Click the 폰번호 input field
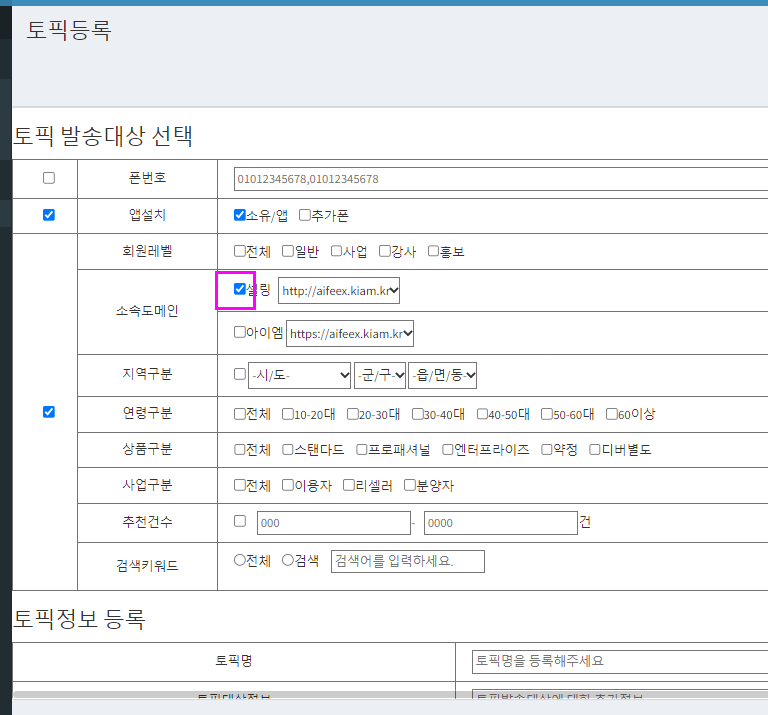Screen dimensions: 768x715 click(x=500, y=179)
